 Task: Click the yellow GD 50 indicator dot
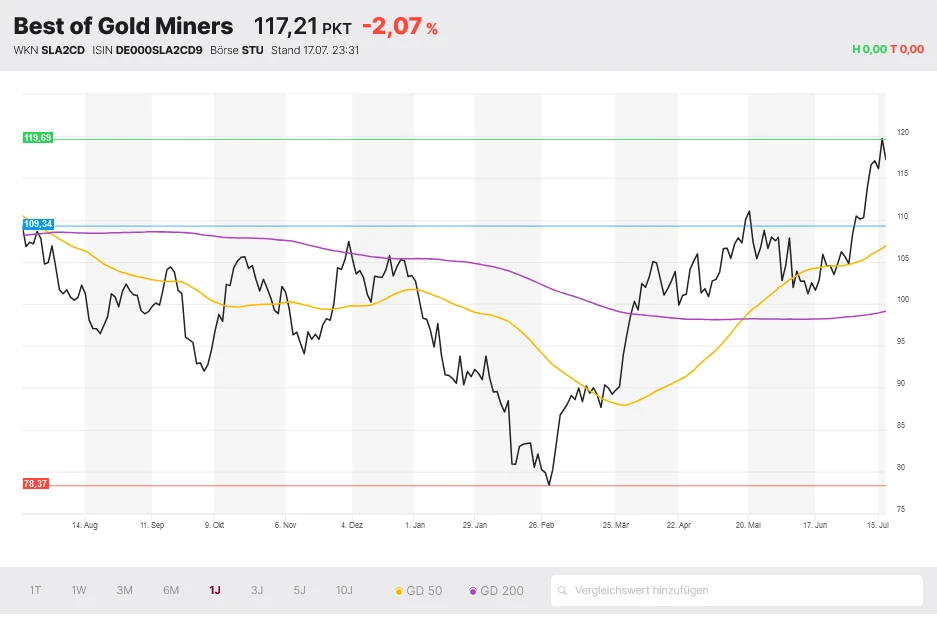401,590
